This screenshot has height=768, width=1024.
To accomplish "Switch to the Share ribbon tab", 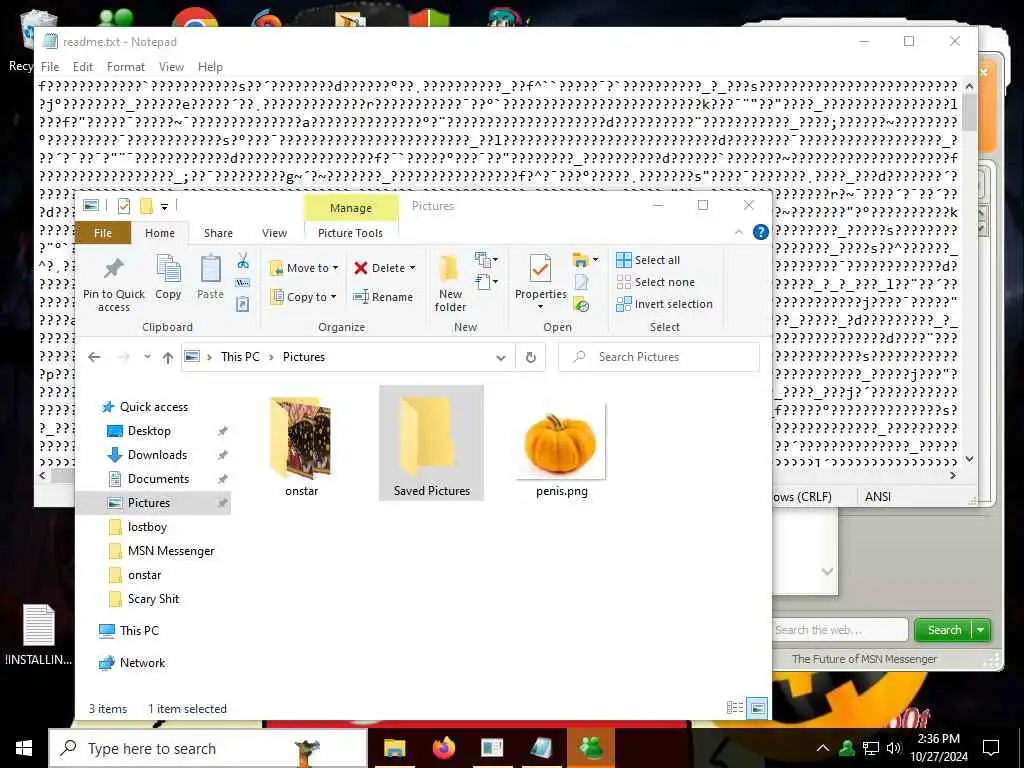I will (218, 233).
